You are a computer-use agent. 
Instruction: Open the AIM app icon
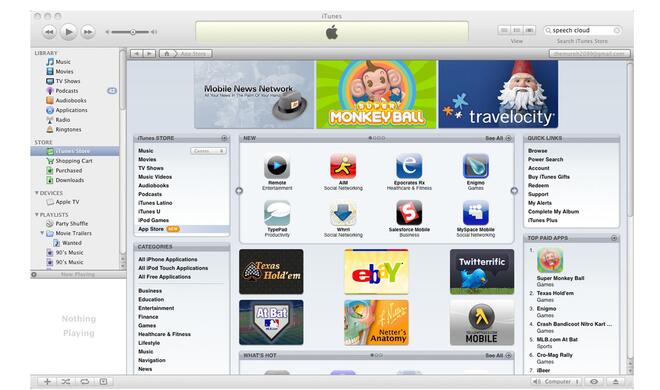343,167
